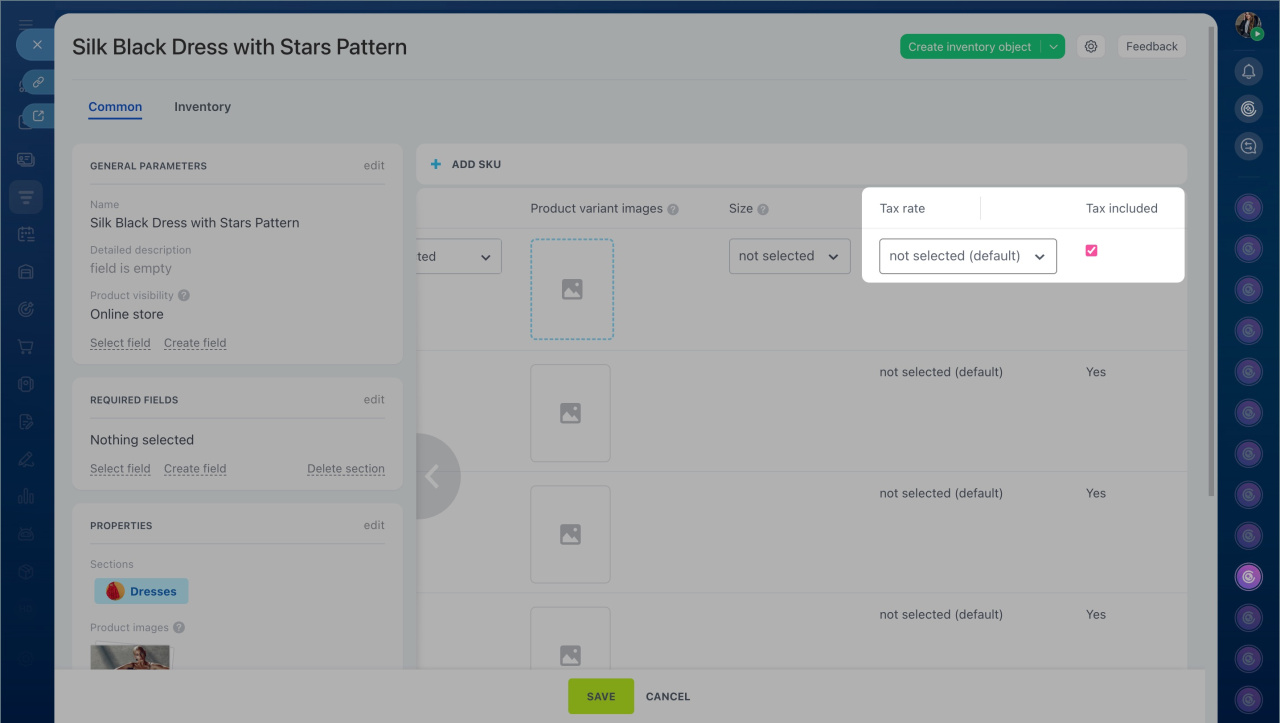Click the green SAVE button
This screenshot has width=1280, height=723.
tap(601, 696)
